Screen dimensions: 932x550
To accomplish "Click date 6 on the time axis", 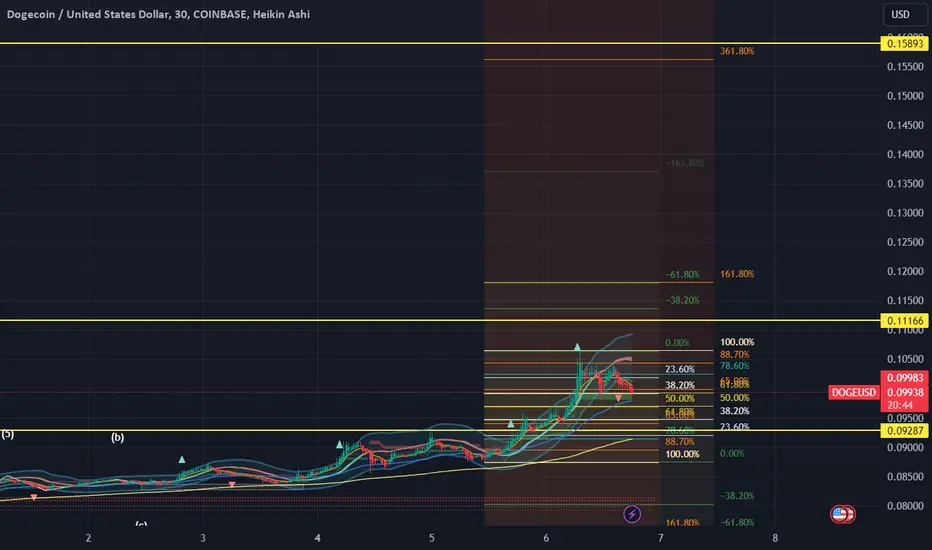I will point(546,538).
